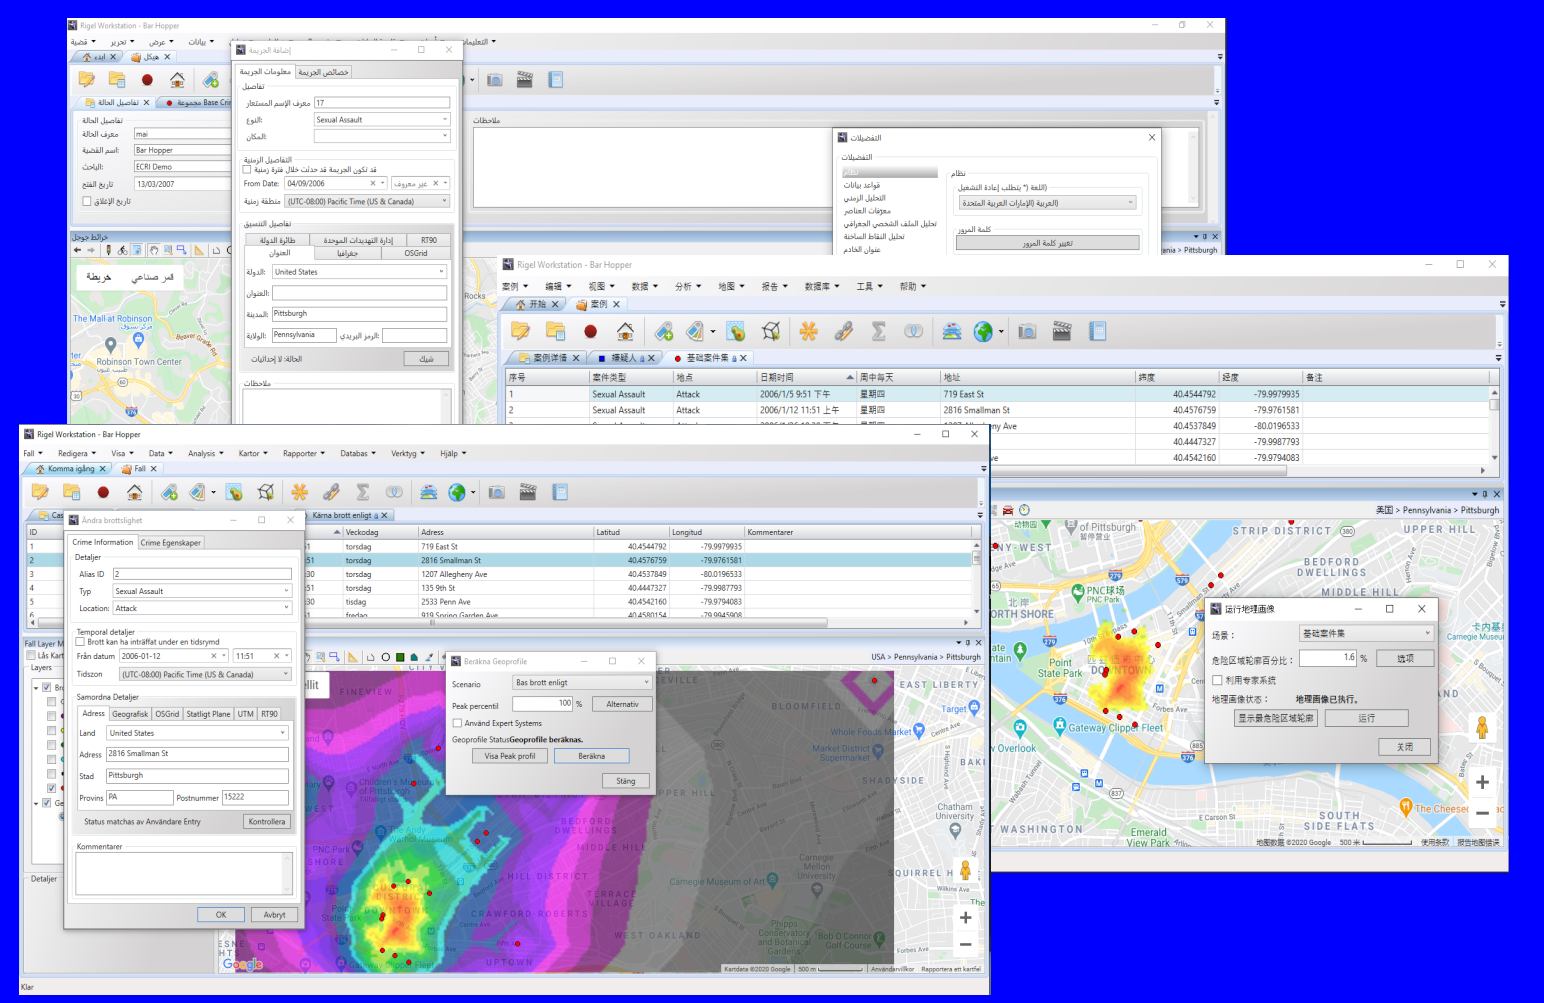This screenshot has height=1003, width=1544.
Task: Click the house icon in Swedish window toolbar
Action: pyautogui.click(x=134, y=492)
